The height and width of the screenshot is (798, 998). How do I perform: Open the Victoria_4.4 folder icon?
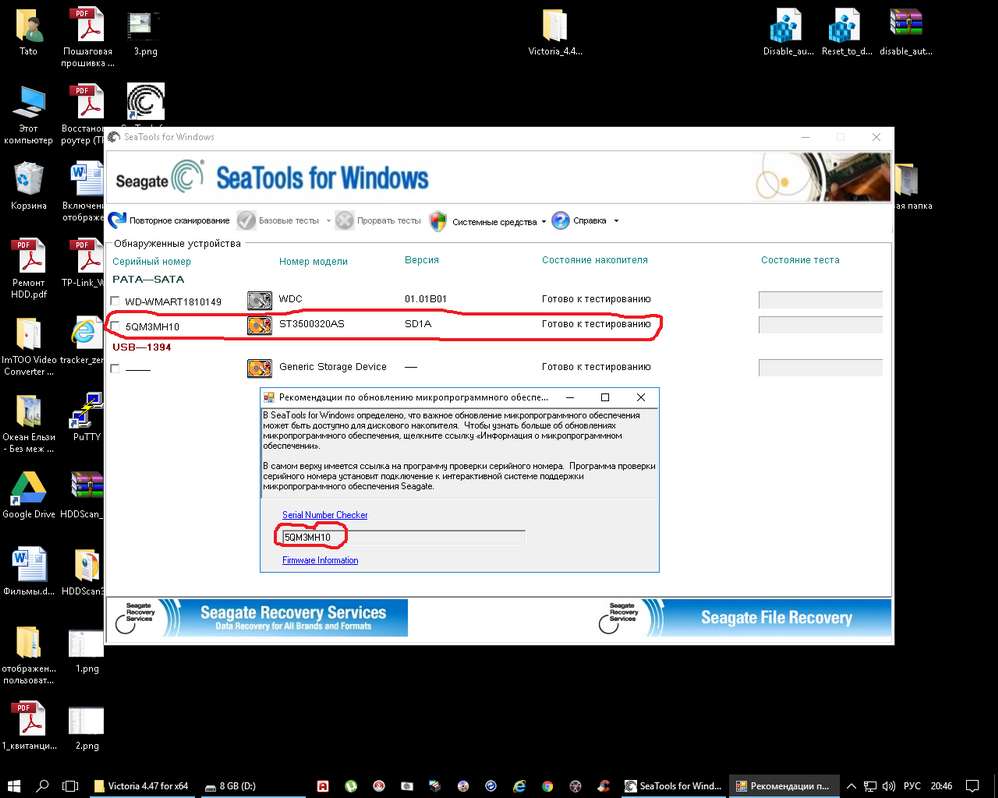coord(555,33)
